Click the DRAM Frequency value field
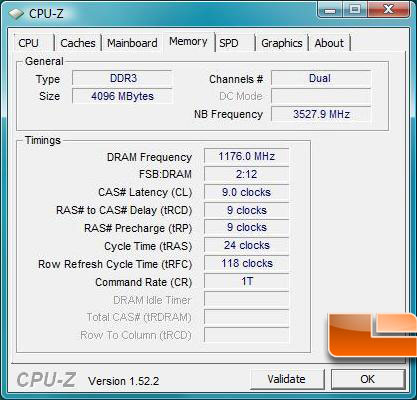 point(246,156)
